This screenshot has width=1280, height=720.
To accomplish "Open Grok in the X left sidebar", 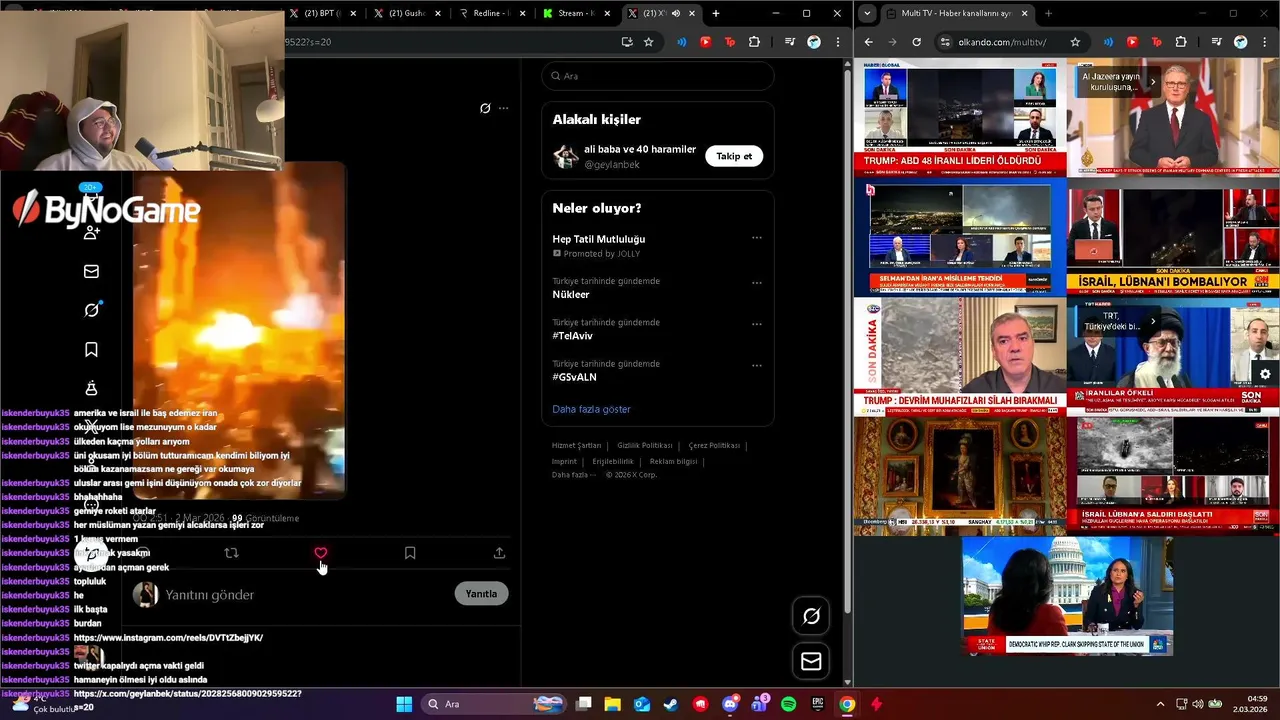I will (91, 310).
